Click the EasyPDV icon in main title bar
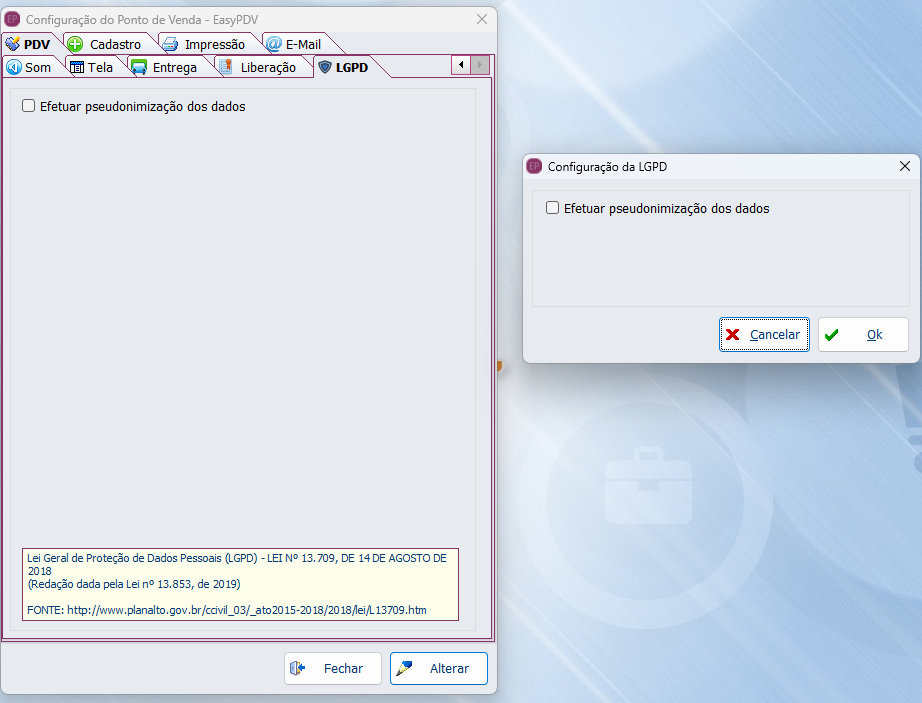The width and height of the screenshot is (922, 703). (x=13, y=19)
